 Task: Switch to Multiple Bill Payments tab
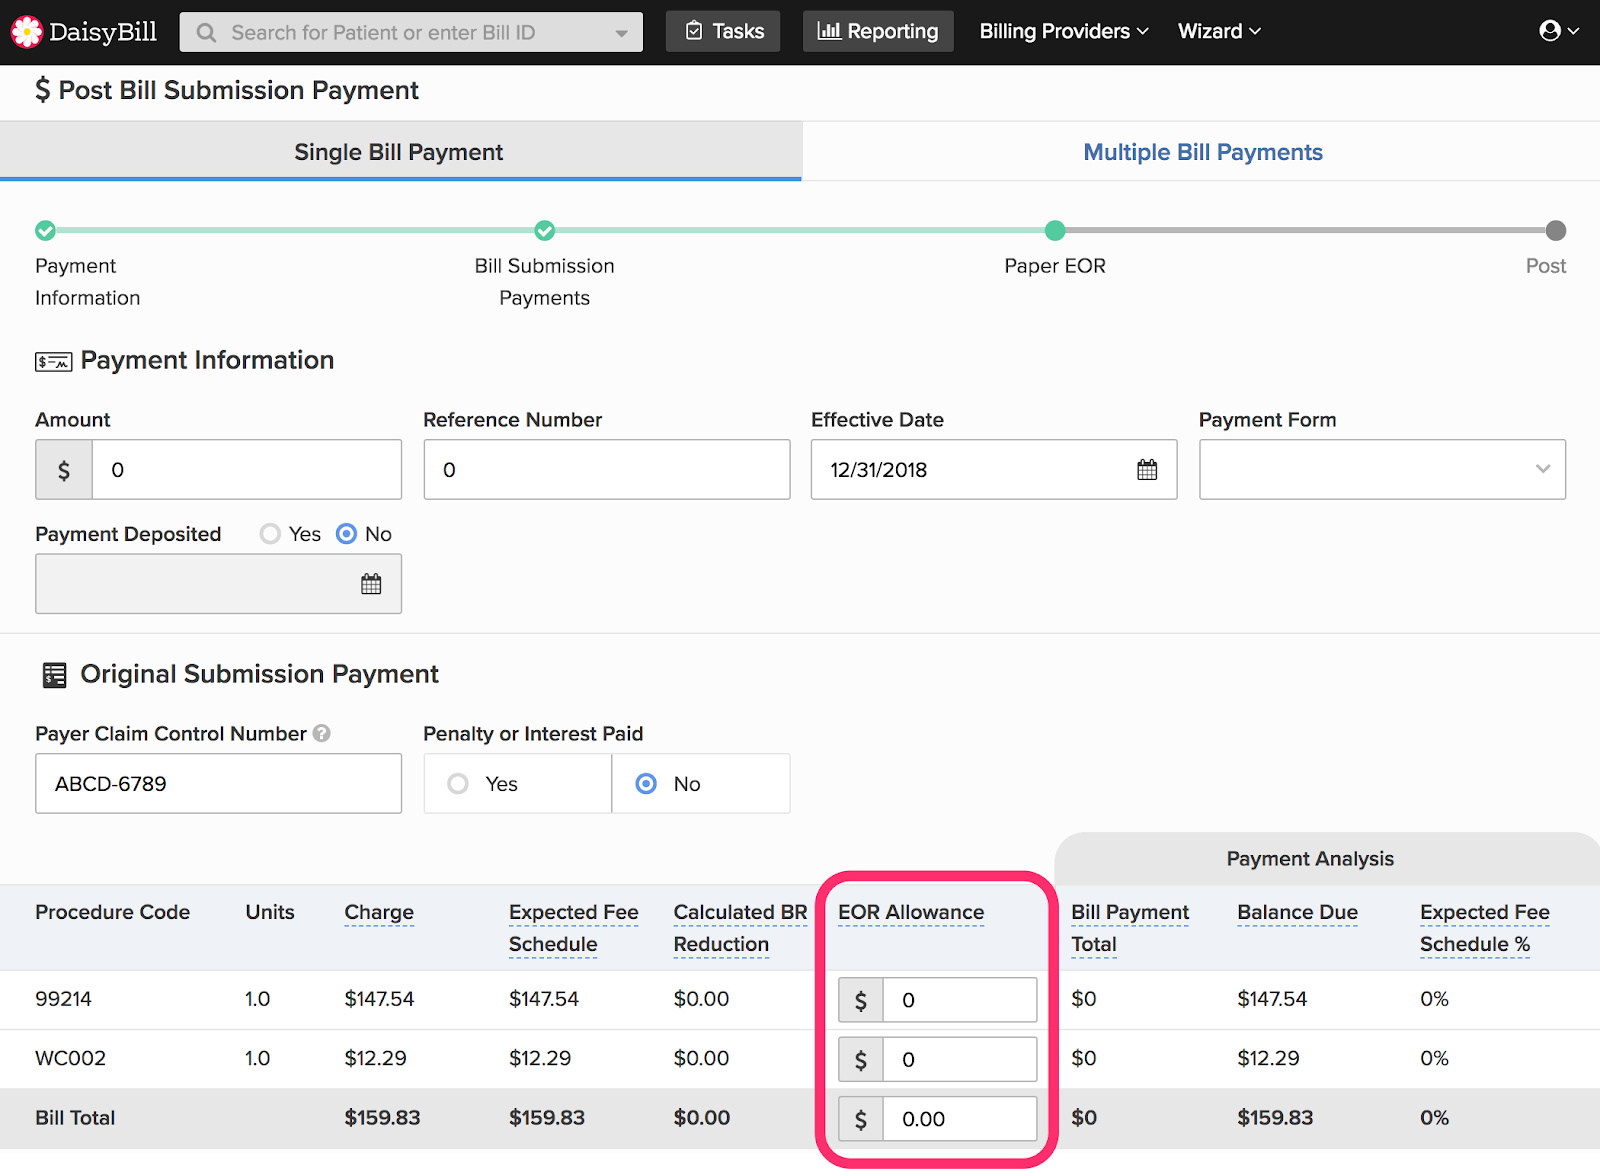[1202, 152]
